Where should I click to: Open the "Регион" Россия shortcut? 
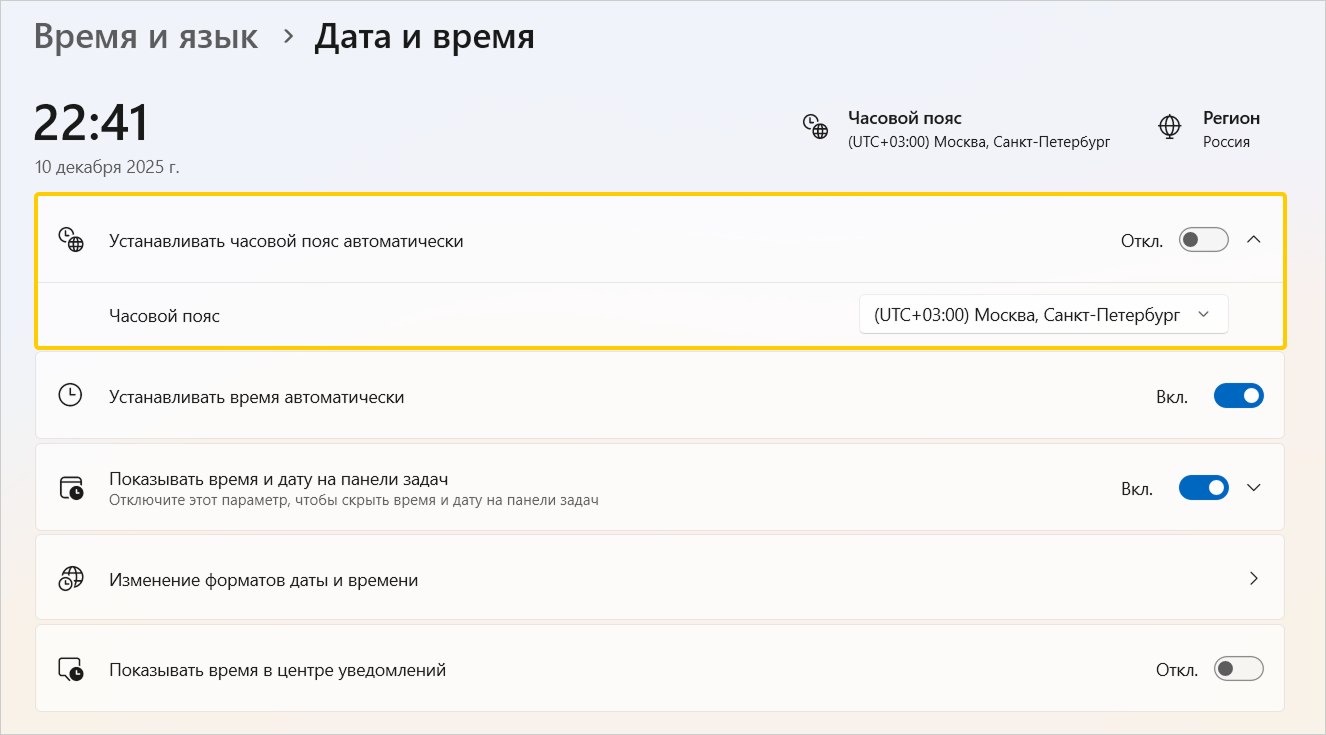click(1230, 130)
